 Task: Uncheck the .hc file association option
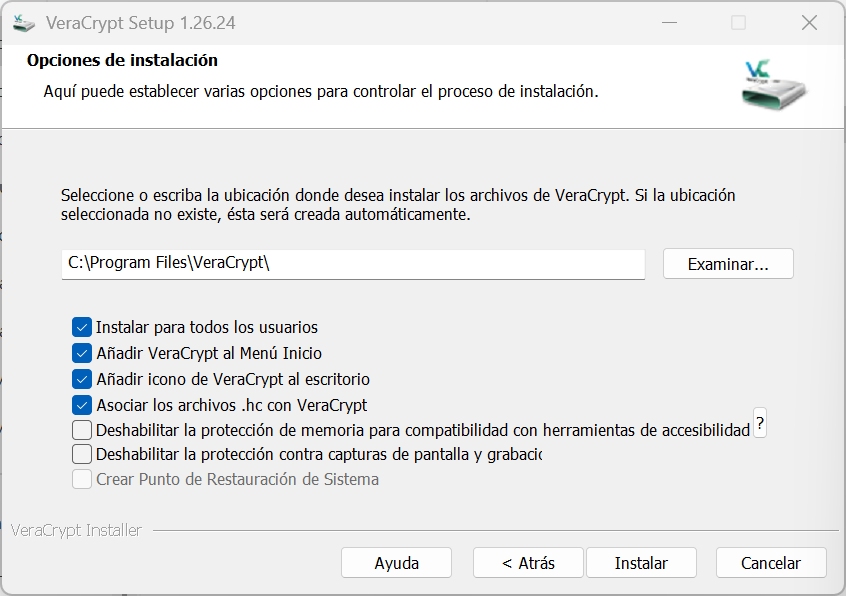[x=81, y=405]
